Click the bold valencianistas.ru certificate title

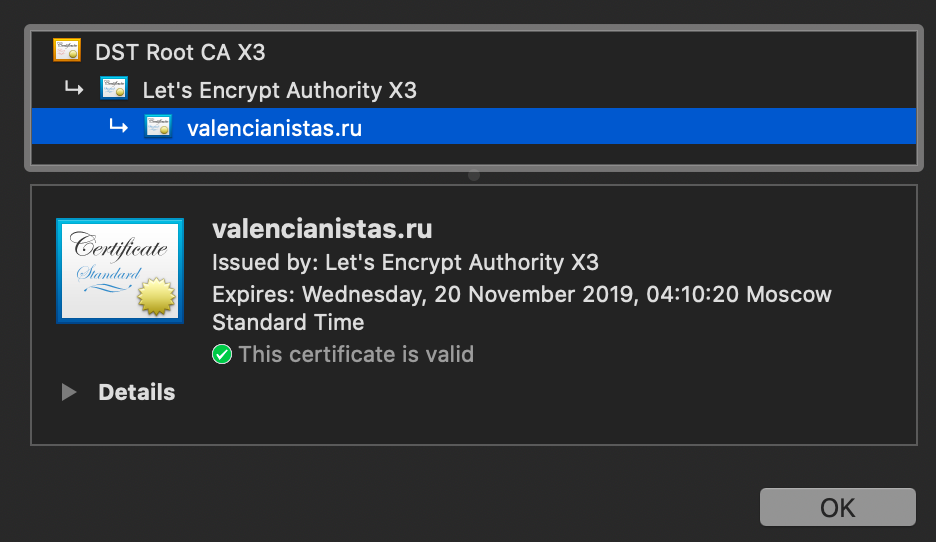click(x=322, y=229)
